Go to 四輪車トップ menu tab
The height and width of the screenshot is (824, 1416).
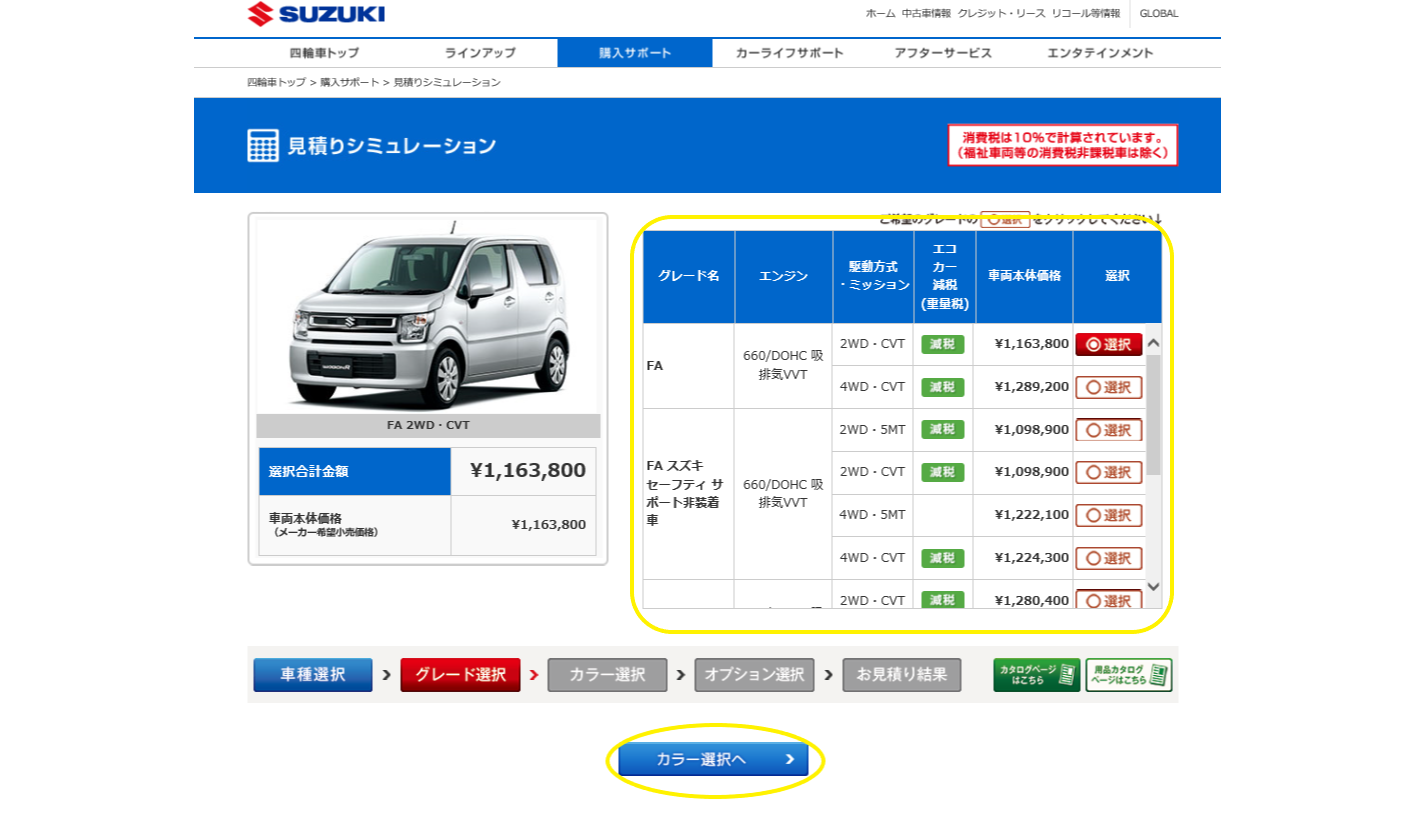tap(324, 53)
